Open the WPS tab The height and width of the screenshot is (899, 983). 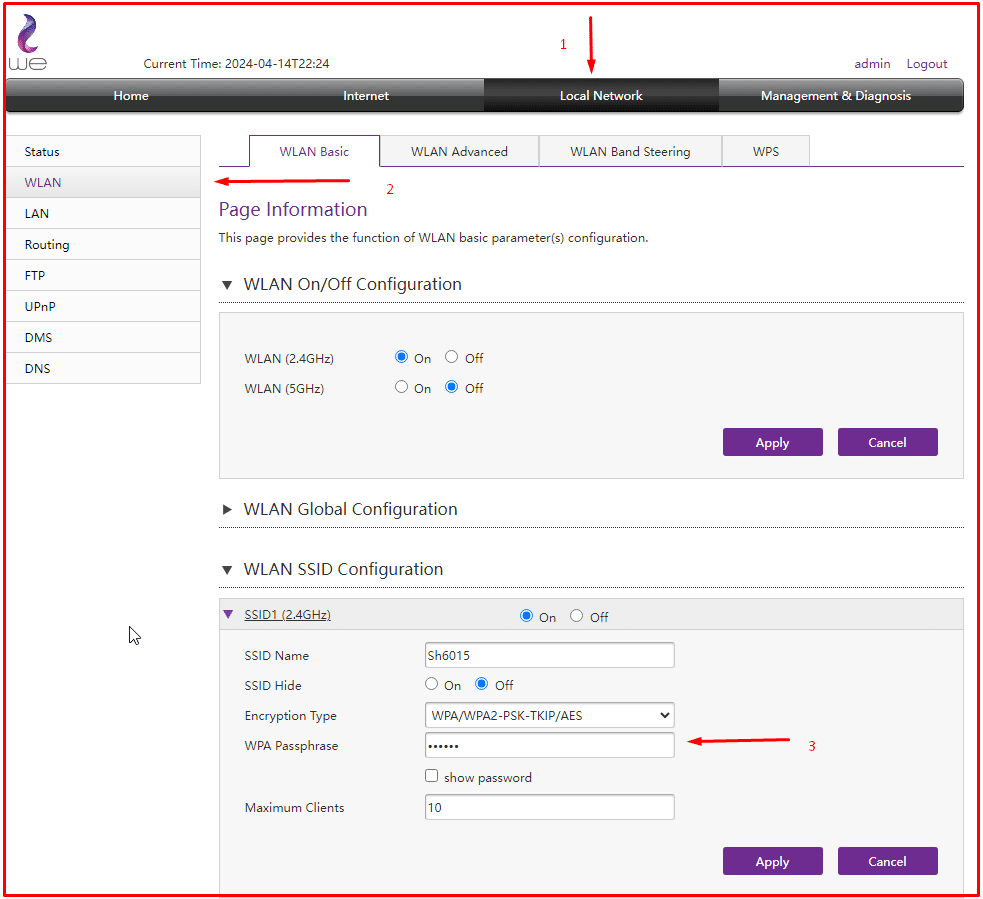pyautogui.click(x=766, y=152)
